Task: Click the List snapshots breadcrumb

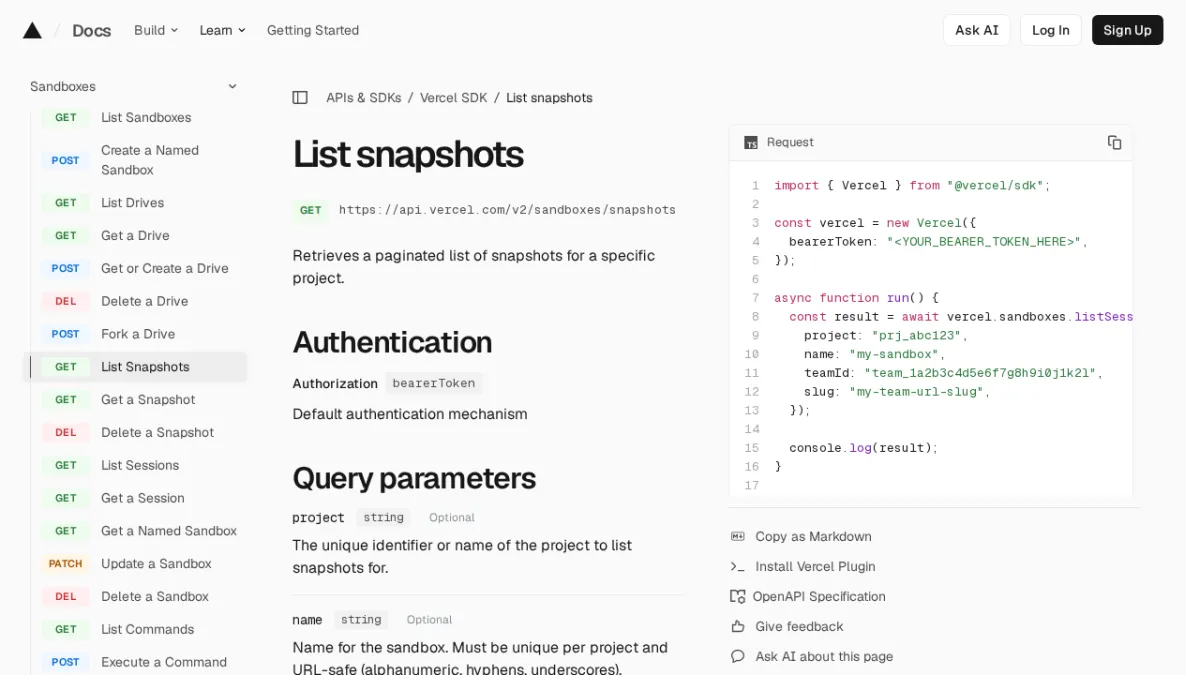Action: coord(549,98)
